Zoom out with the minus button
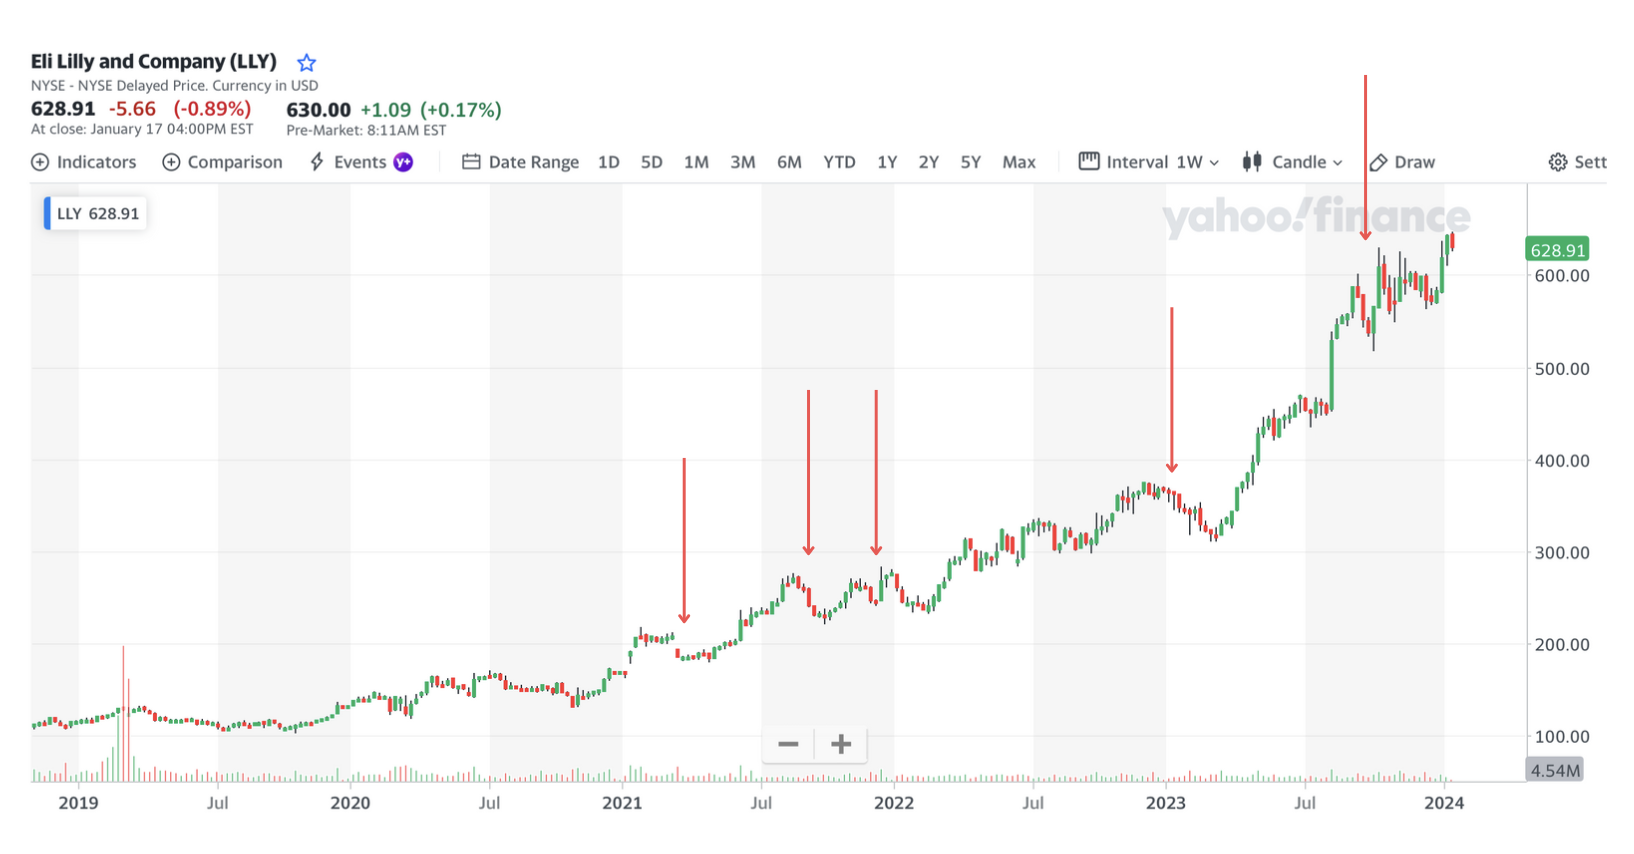Image resolution: width=1634 pixels, height=854 pixels. click(788, 744)
